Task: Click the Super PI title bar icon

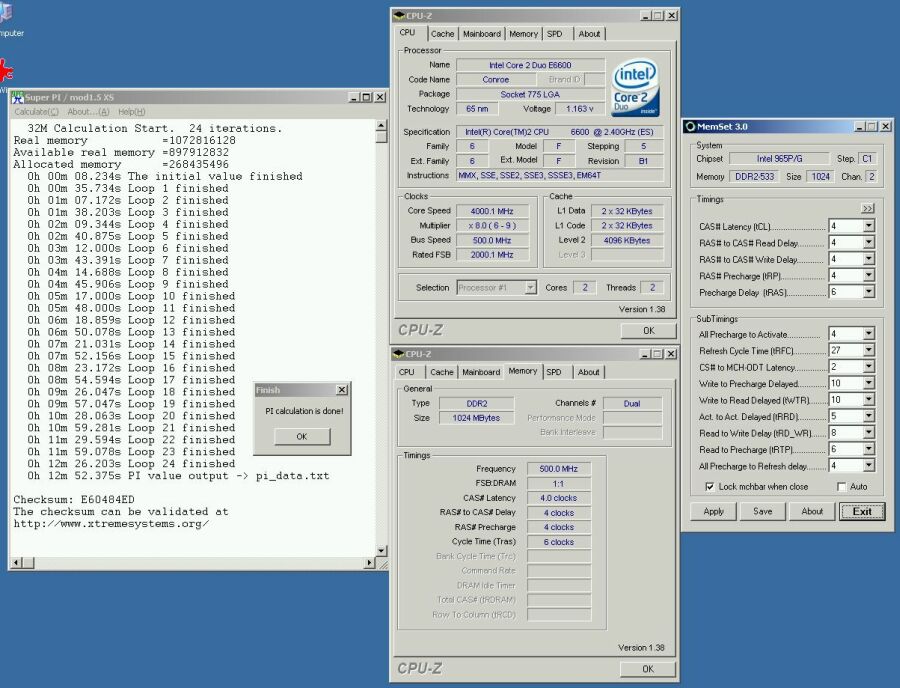Action: [18, 97]
